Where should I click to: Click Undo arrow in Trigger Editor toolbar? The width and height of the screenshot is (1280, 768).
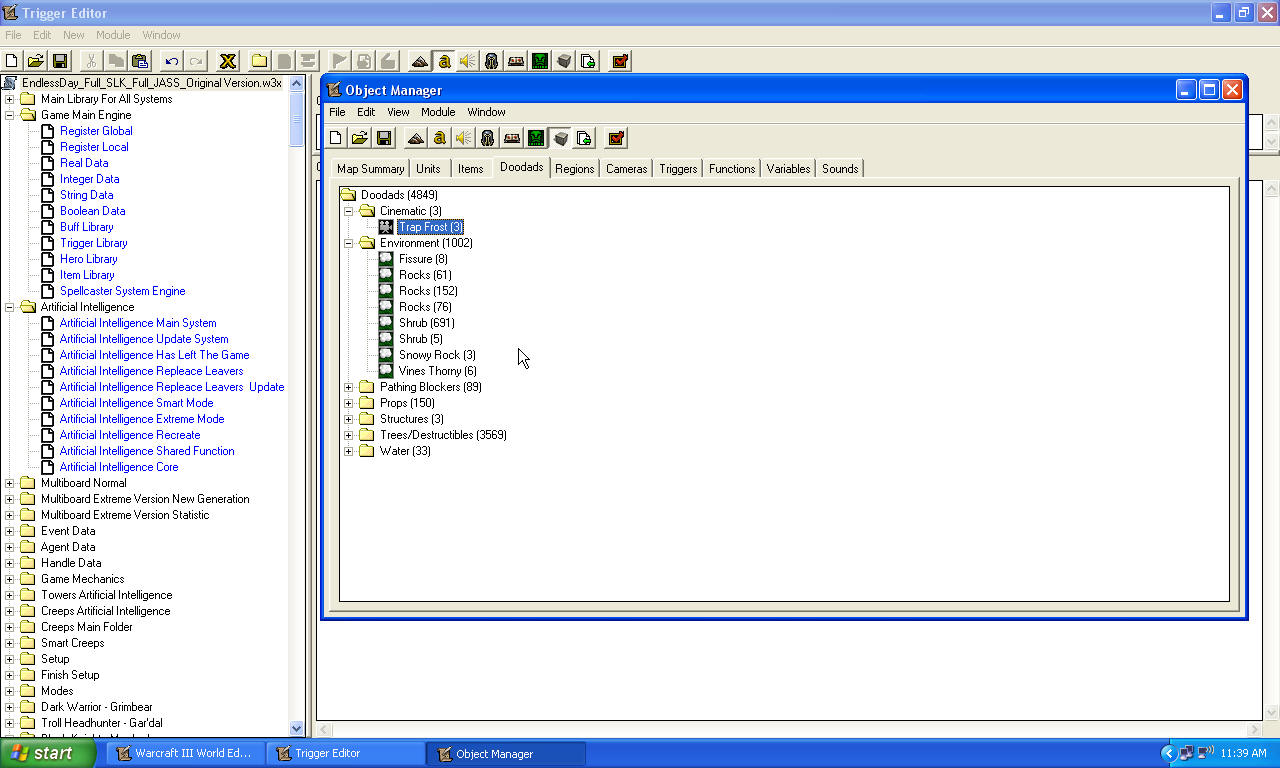coord(172,61)
